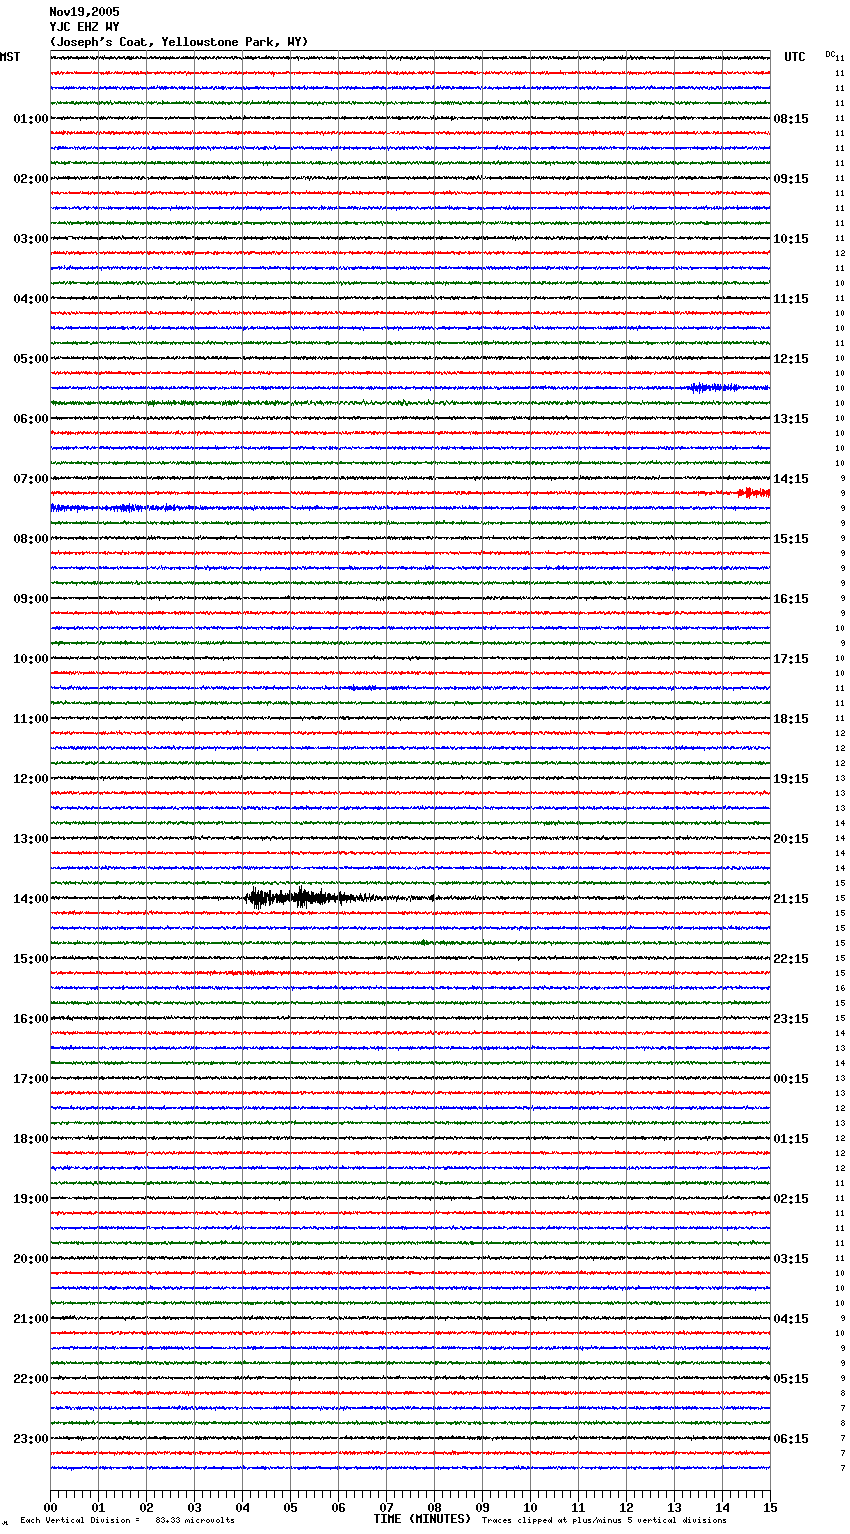Select the 16:00 MST time label
This screenshot has width=850, height=1534.
coord(31,1019)
